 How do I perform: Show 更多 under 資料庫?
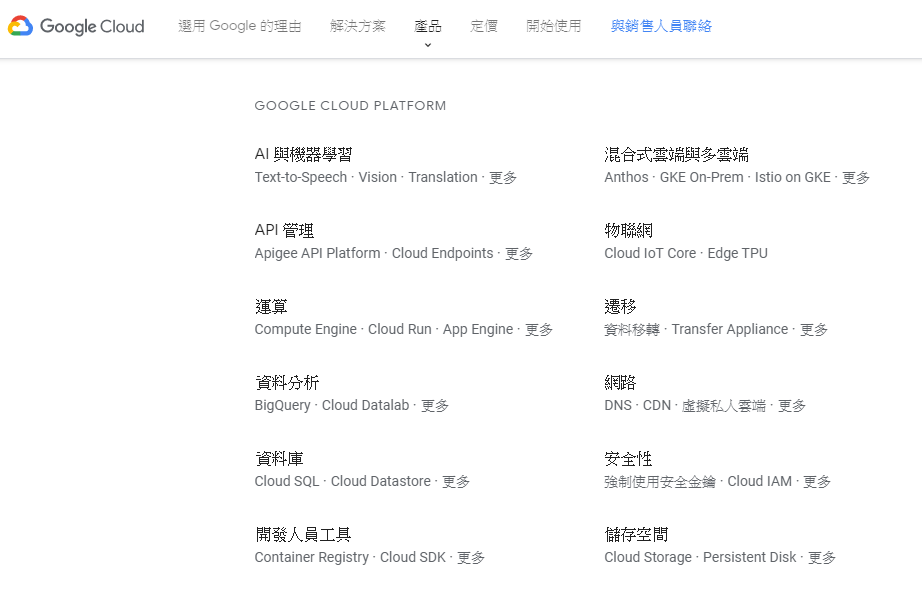(456, 481)
